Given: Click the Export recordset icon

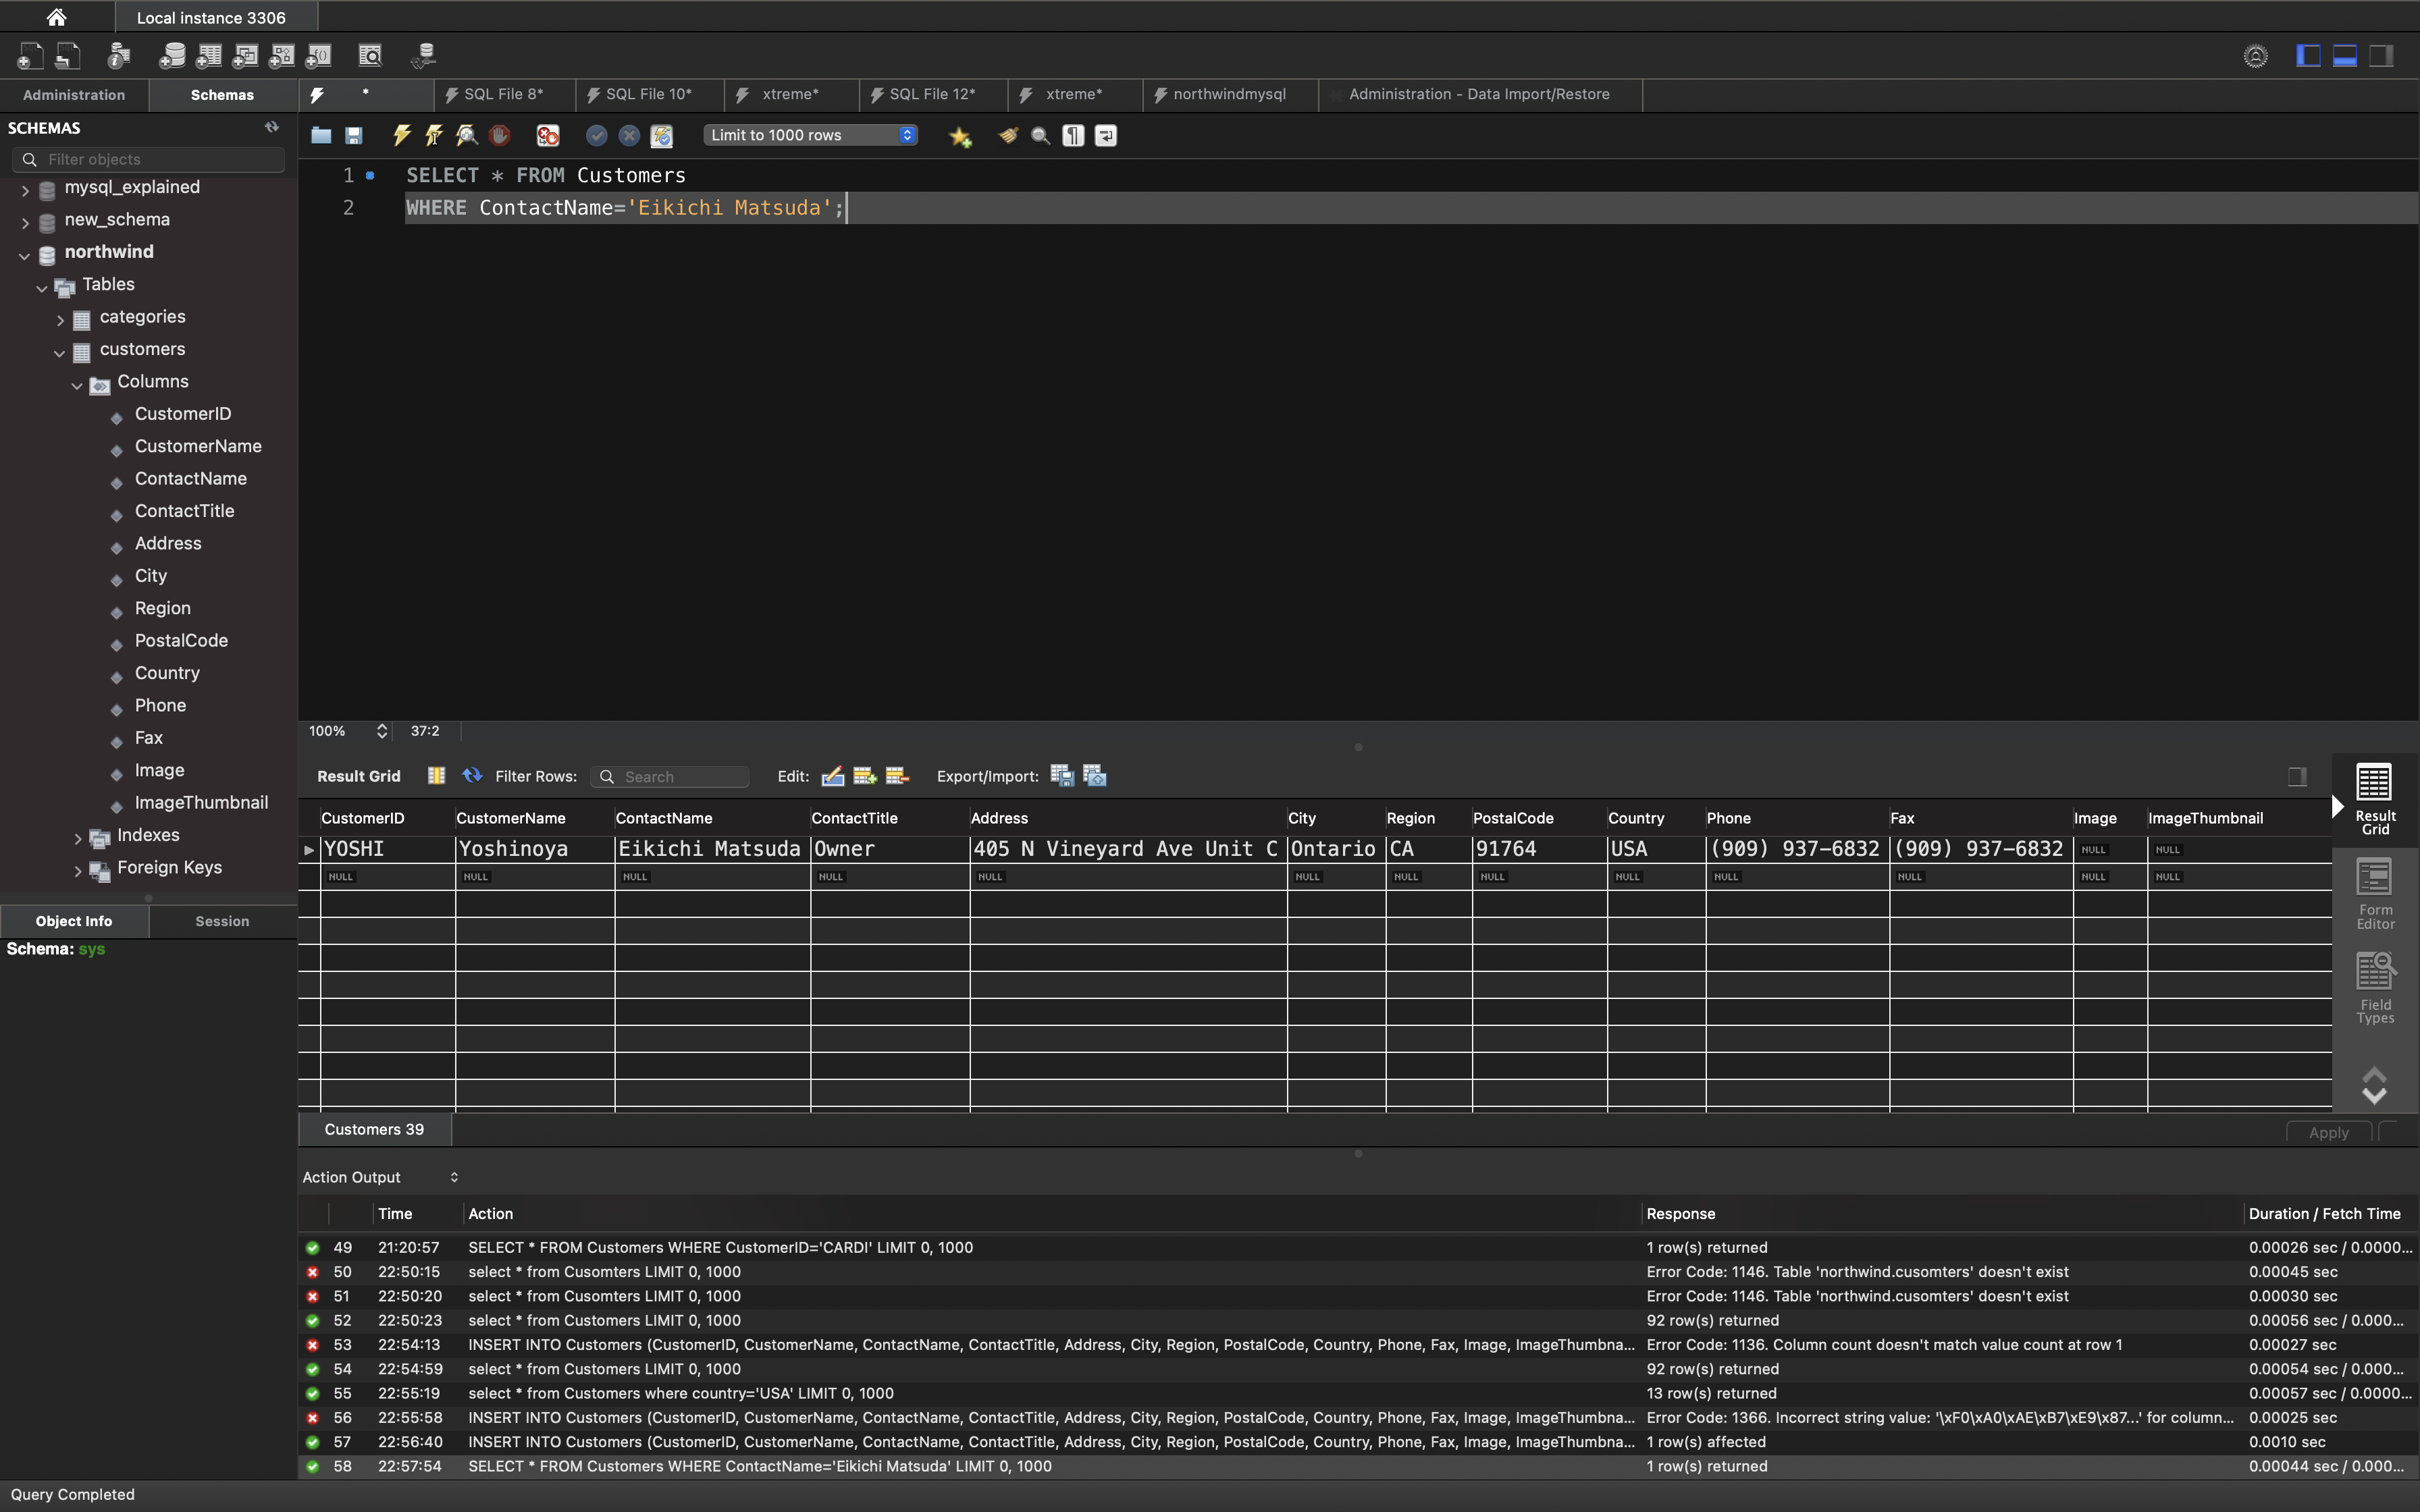Looking at the screenshot, I should [x=1062, y=776].
